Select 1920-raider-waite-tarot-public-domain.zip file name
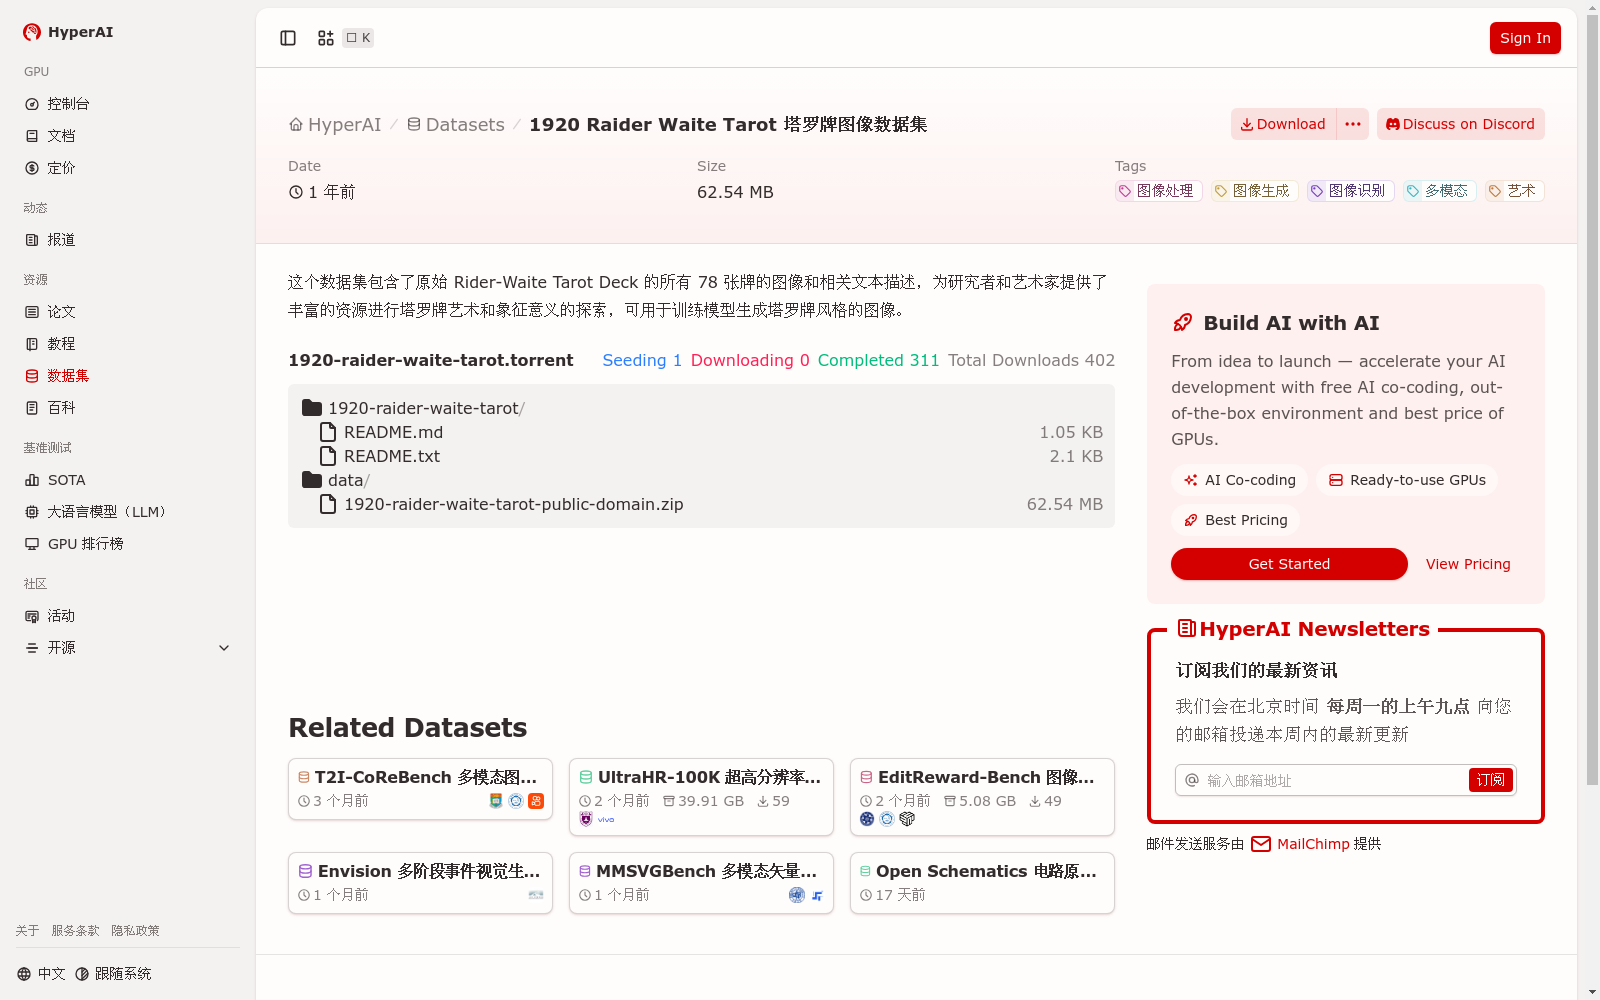This screenshot has height=1000, width=1600. (514, 504)
